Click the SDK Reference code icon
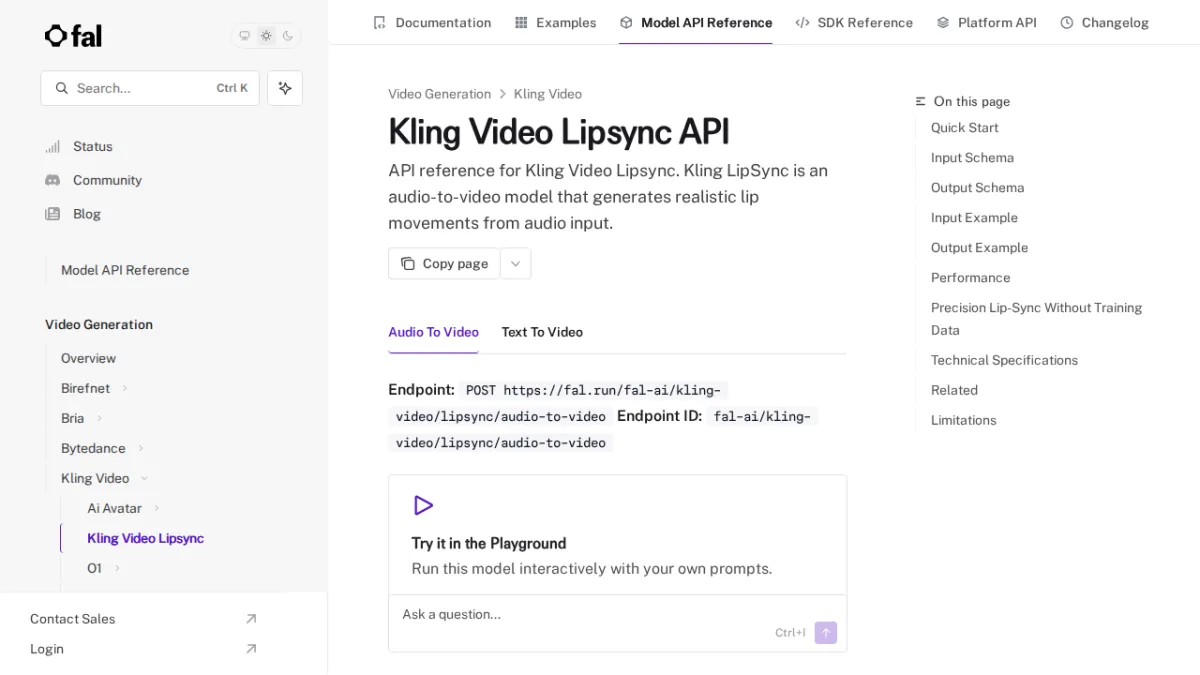The height and width of the screenshot is (675, 1200). 802,22
